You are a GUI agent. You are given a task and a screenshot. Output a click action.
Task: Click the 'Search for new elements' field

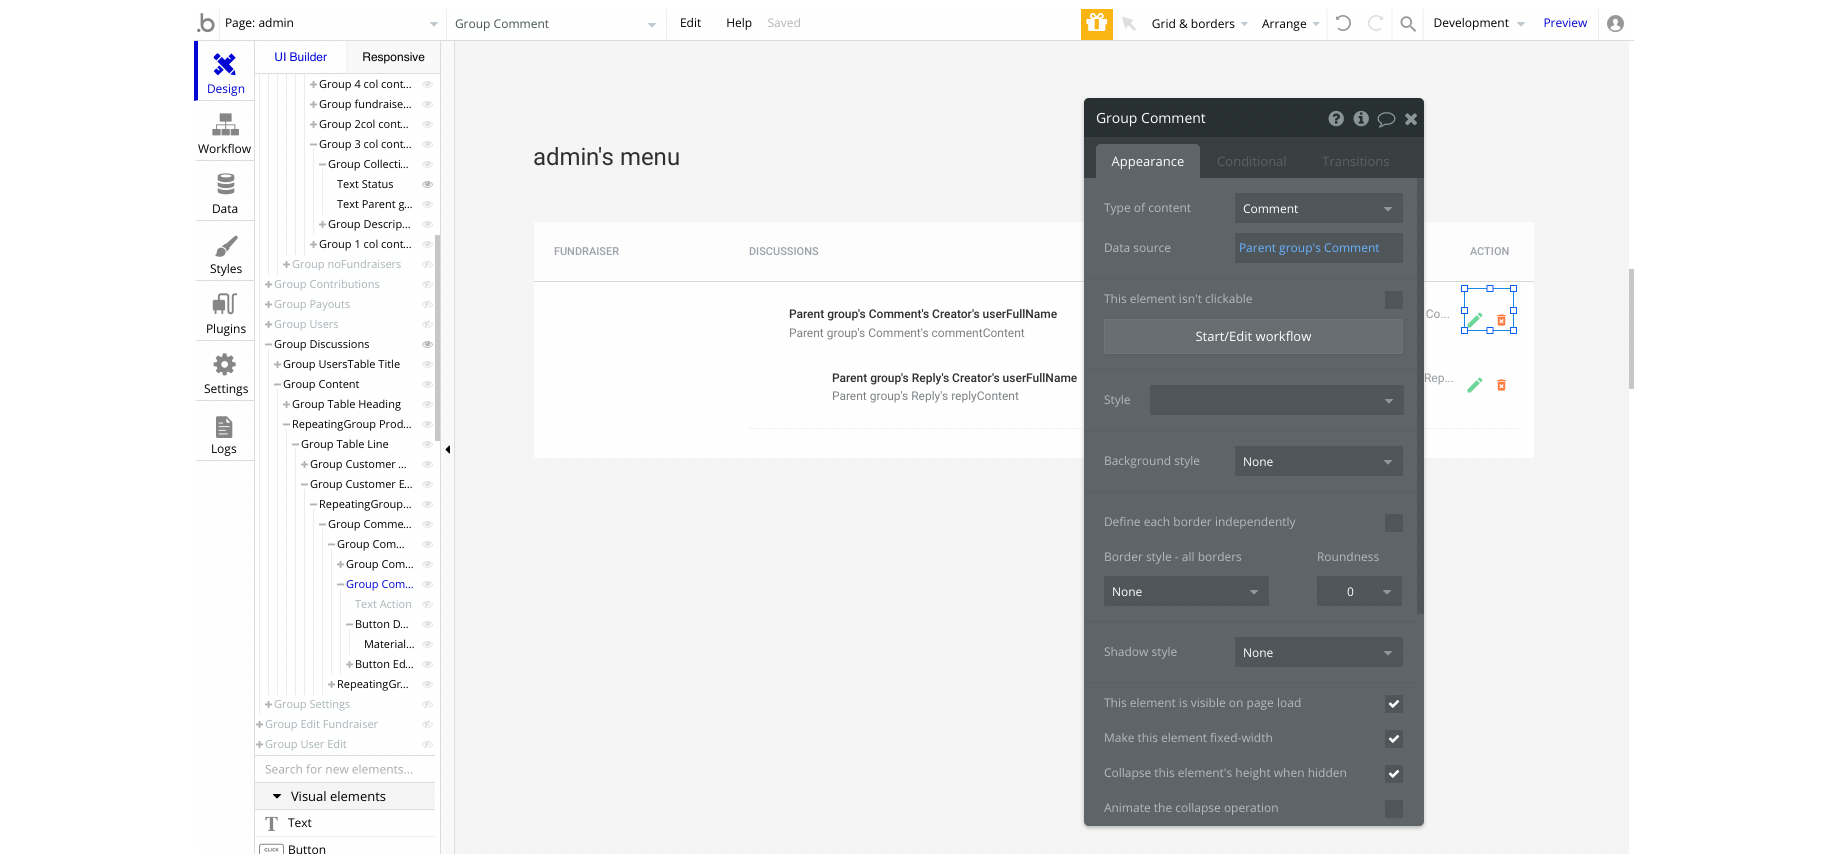pyautogui.click(x=345, y=769)
